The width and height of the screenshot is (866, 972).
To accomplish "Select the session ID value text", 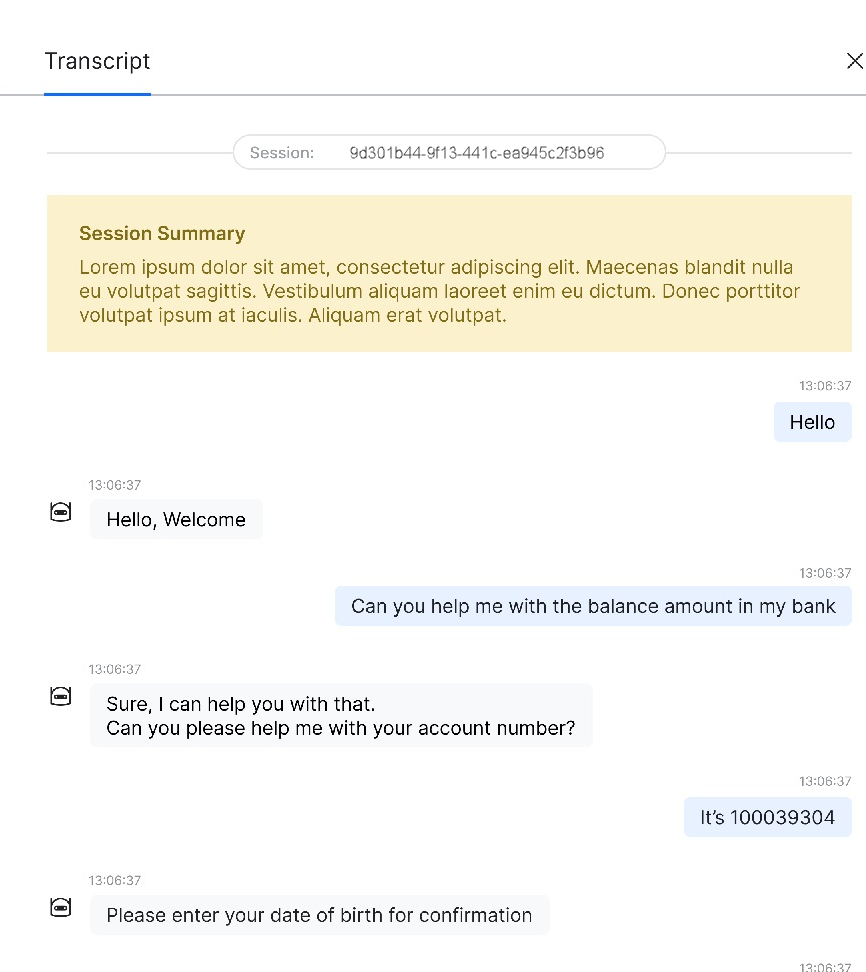I will (x=476, y=153).
